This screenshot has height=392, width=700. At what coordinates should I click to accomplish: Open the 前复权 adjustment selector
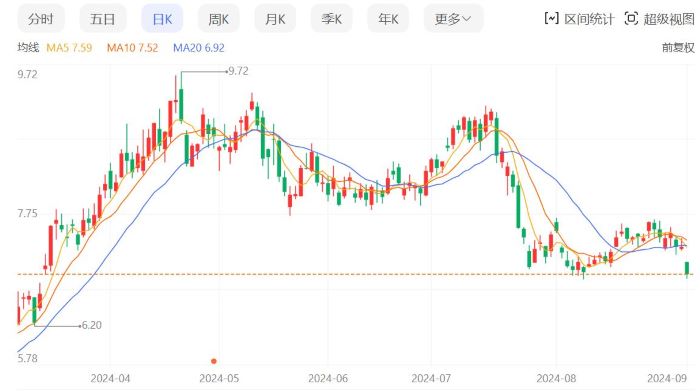pos(678,47)
